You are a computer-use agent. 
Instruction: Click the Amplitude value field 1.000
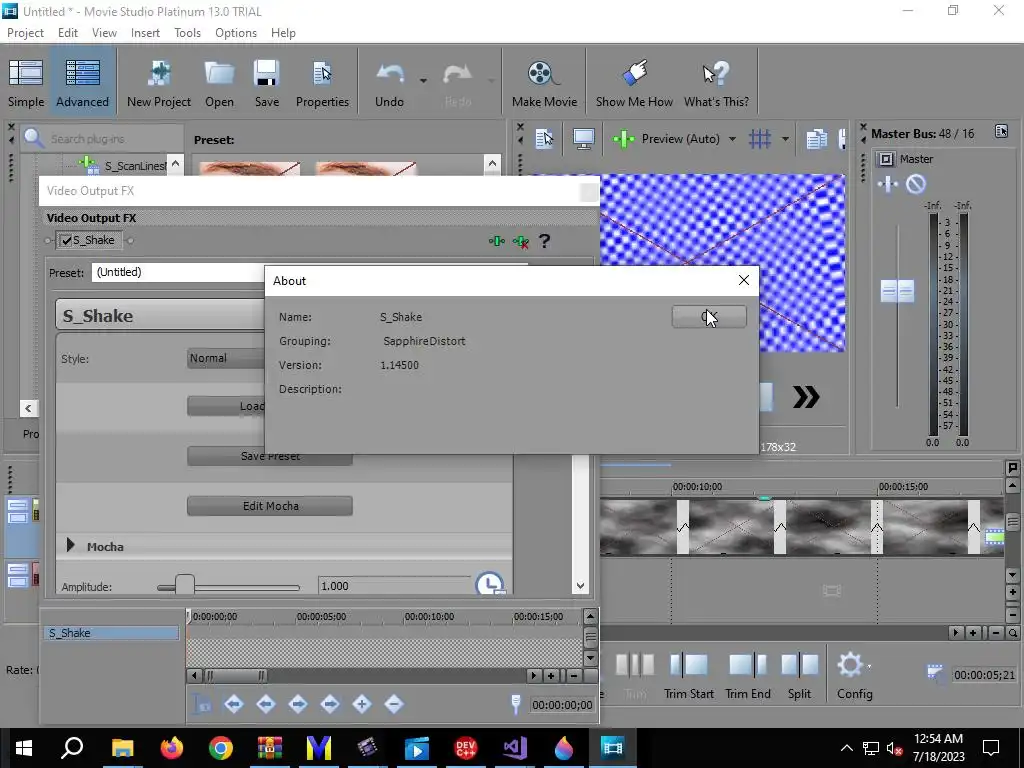[394, 586]
